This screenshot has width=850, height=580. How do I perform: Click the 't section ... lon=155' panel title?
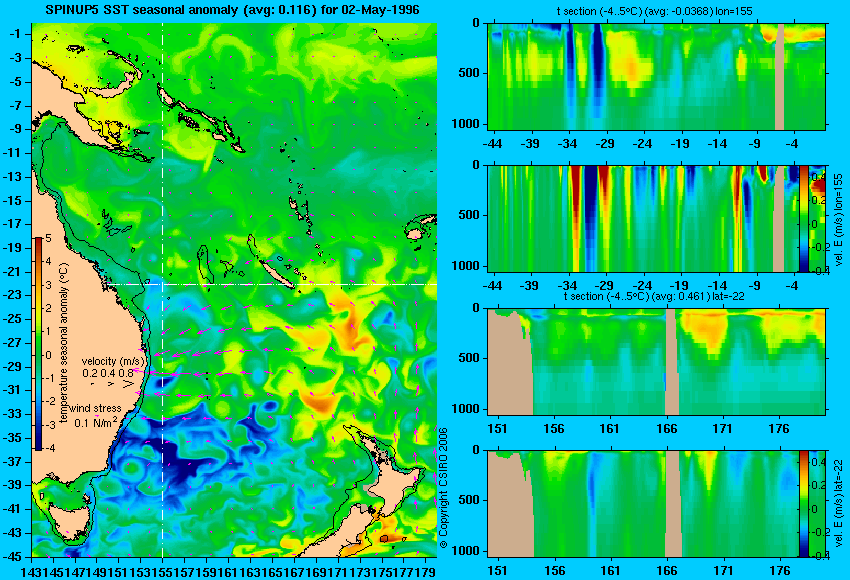click(654, 11)
